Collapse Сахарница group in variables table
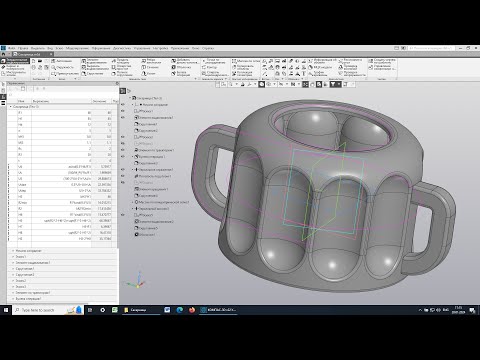This screenshot has width=480, height=360. pos(11,107)
